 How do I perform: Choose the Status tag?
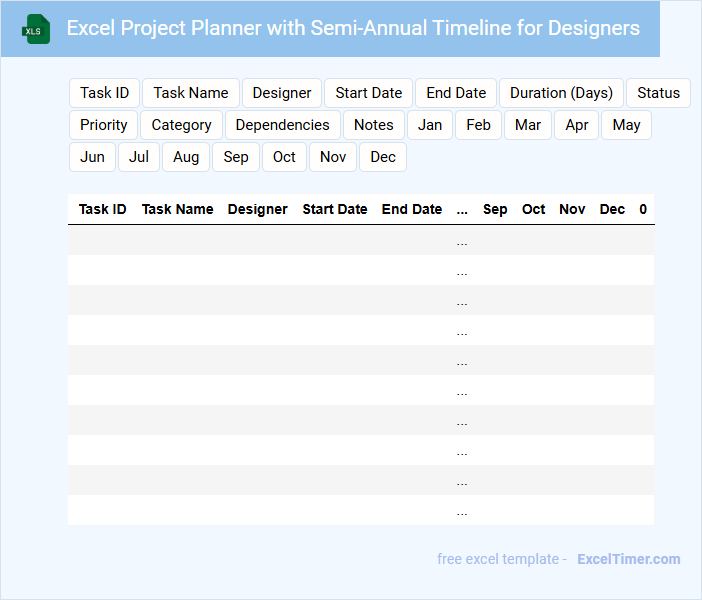(x=658, y=93)
